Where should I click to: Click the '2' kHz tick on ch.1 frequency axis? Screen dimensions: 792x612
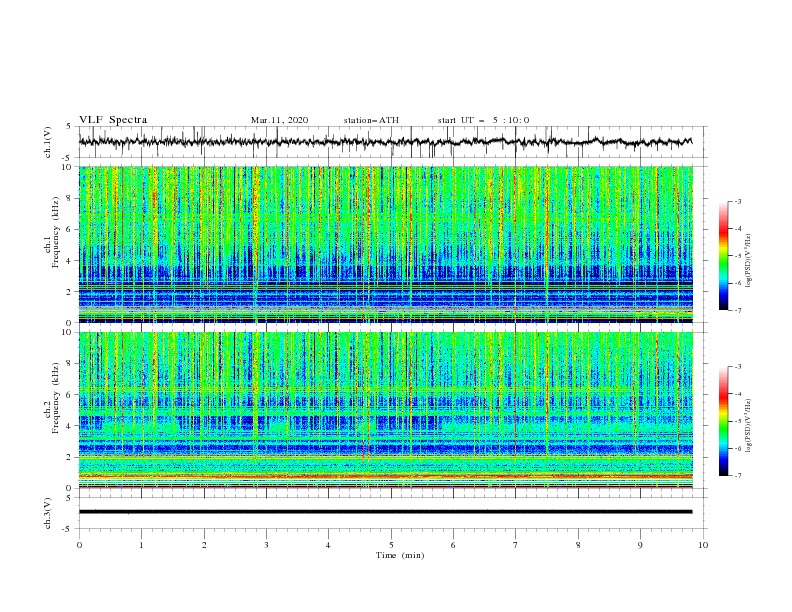(x=69, y=292)
